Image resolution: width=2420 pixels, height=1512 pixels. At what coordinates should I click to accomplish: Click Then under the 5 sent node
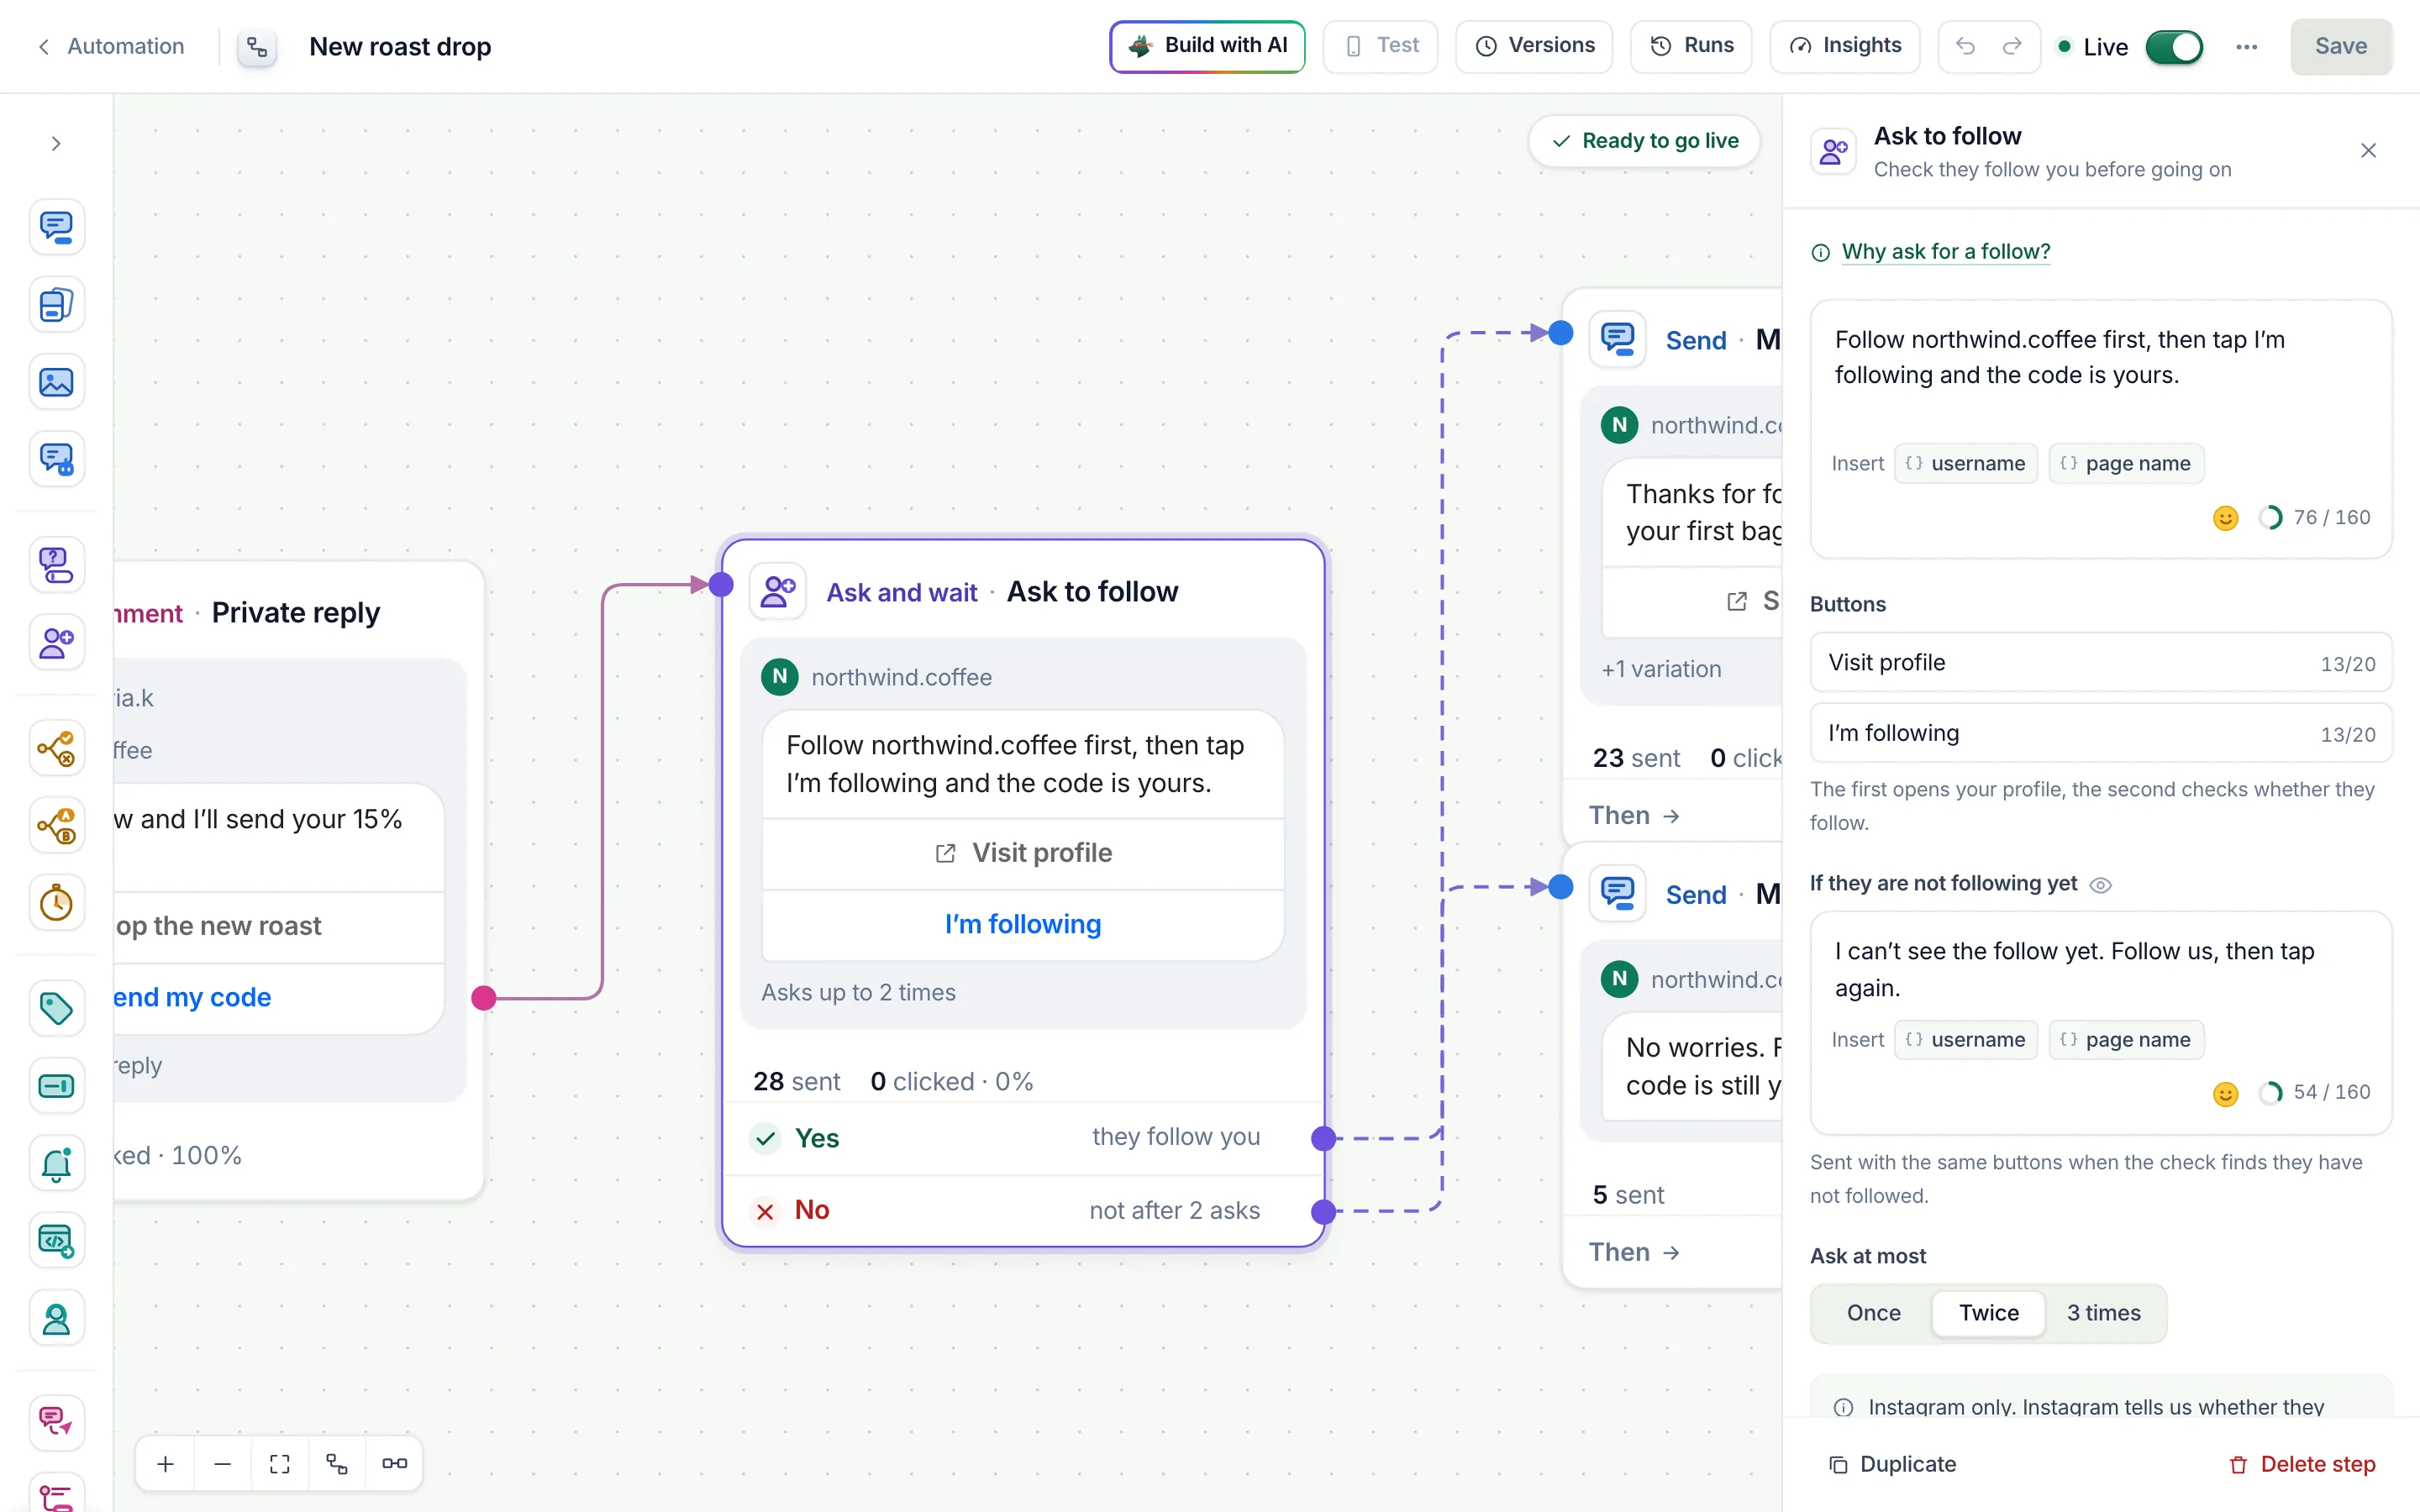tap(1634, 1253)
